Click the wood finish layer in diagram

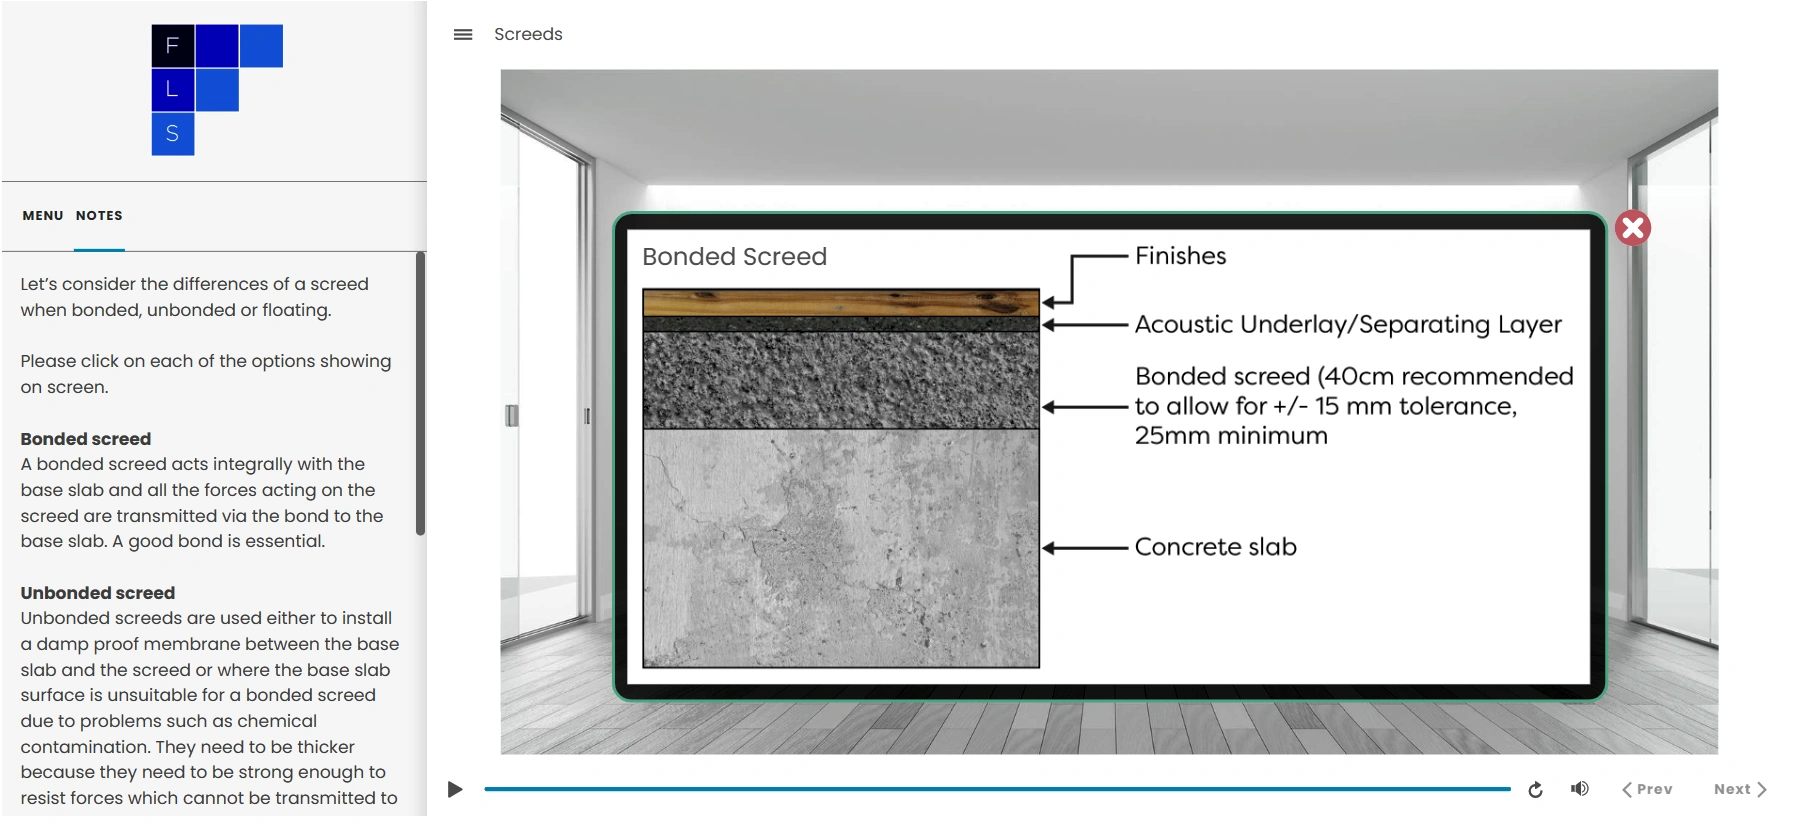click(x=840, y=302)
